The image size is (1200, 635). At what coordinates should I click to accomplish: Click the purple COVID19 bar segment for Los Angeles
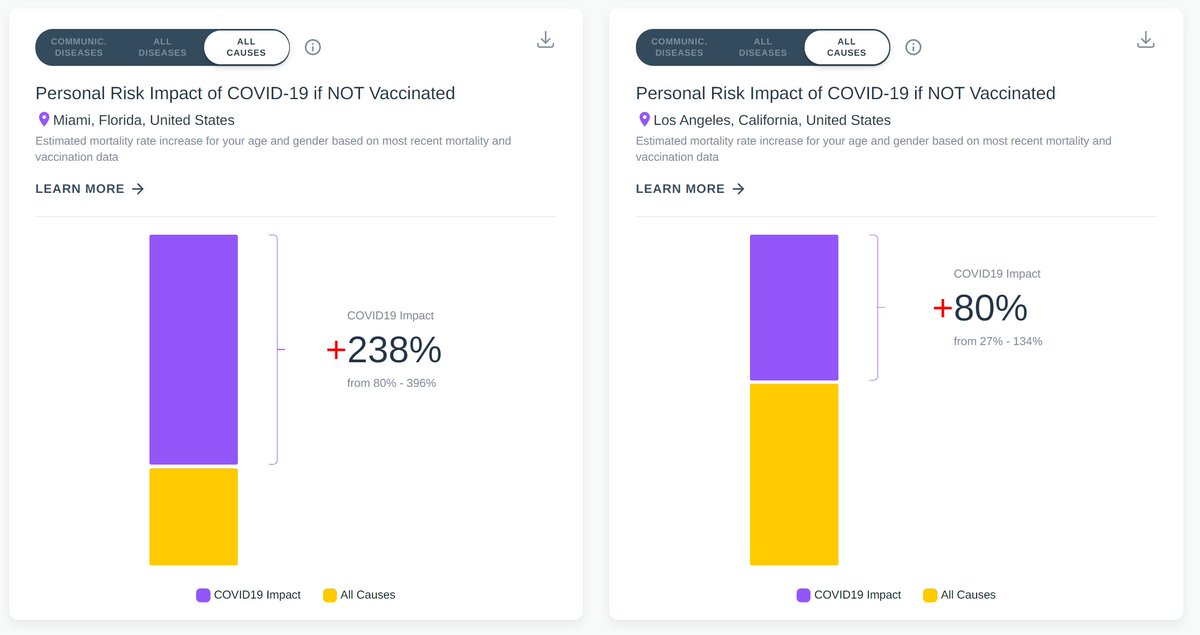pos(794,308)
